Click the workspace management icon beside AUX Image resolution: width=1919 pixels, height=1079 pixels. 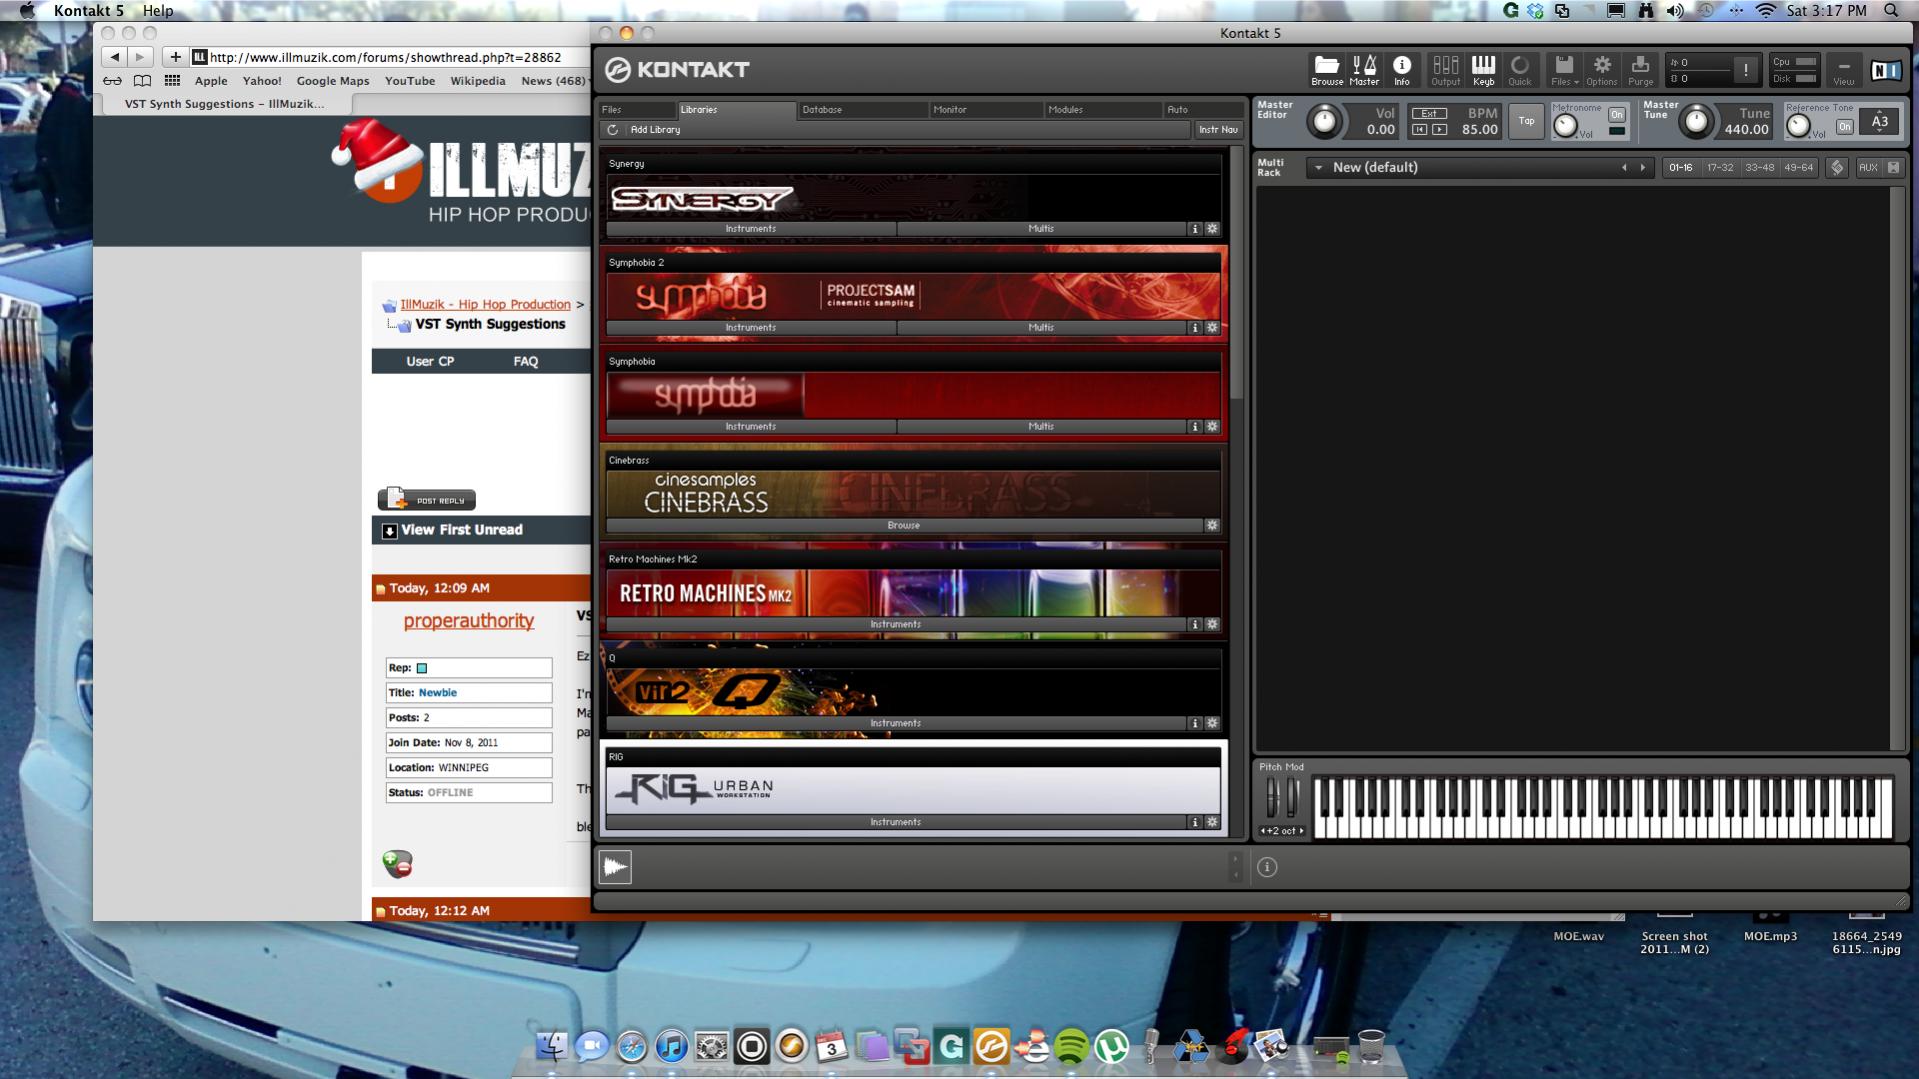coord(1837,168)
